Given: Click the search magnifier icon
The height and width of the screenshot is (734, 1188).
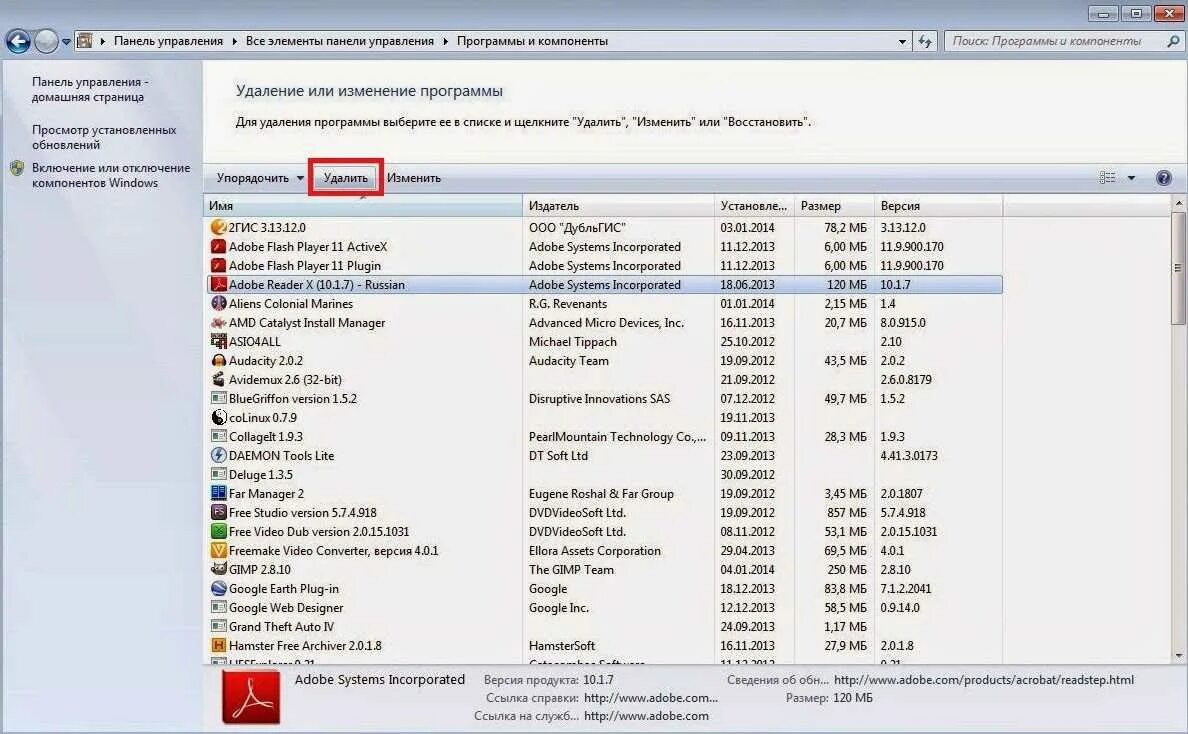Looking at the screenshot, I should pyautogui.click(x=1173, y=41).
